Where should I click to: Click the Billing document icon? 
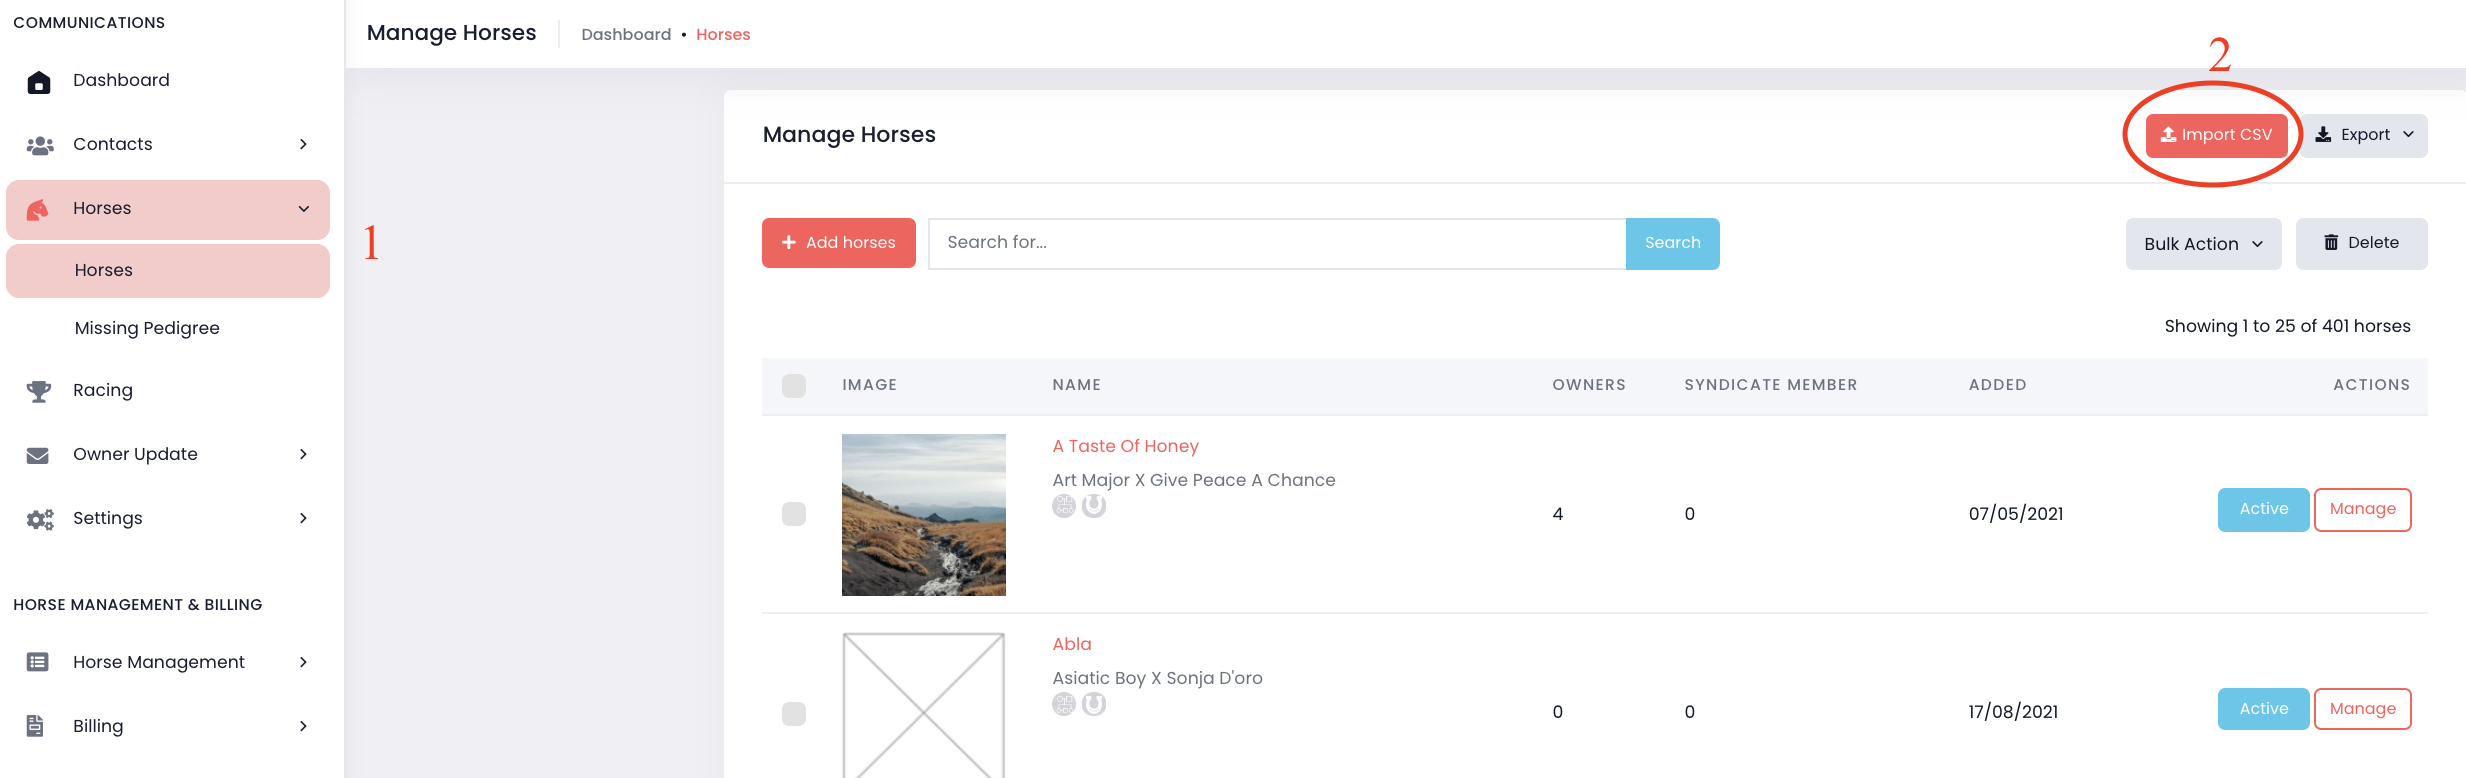[x=36, y=726]
